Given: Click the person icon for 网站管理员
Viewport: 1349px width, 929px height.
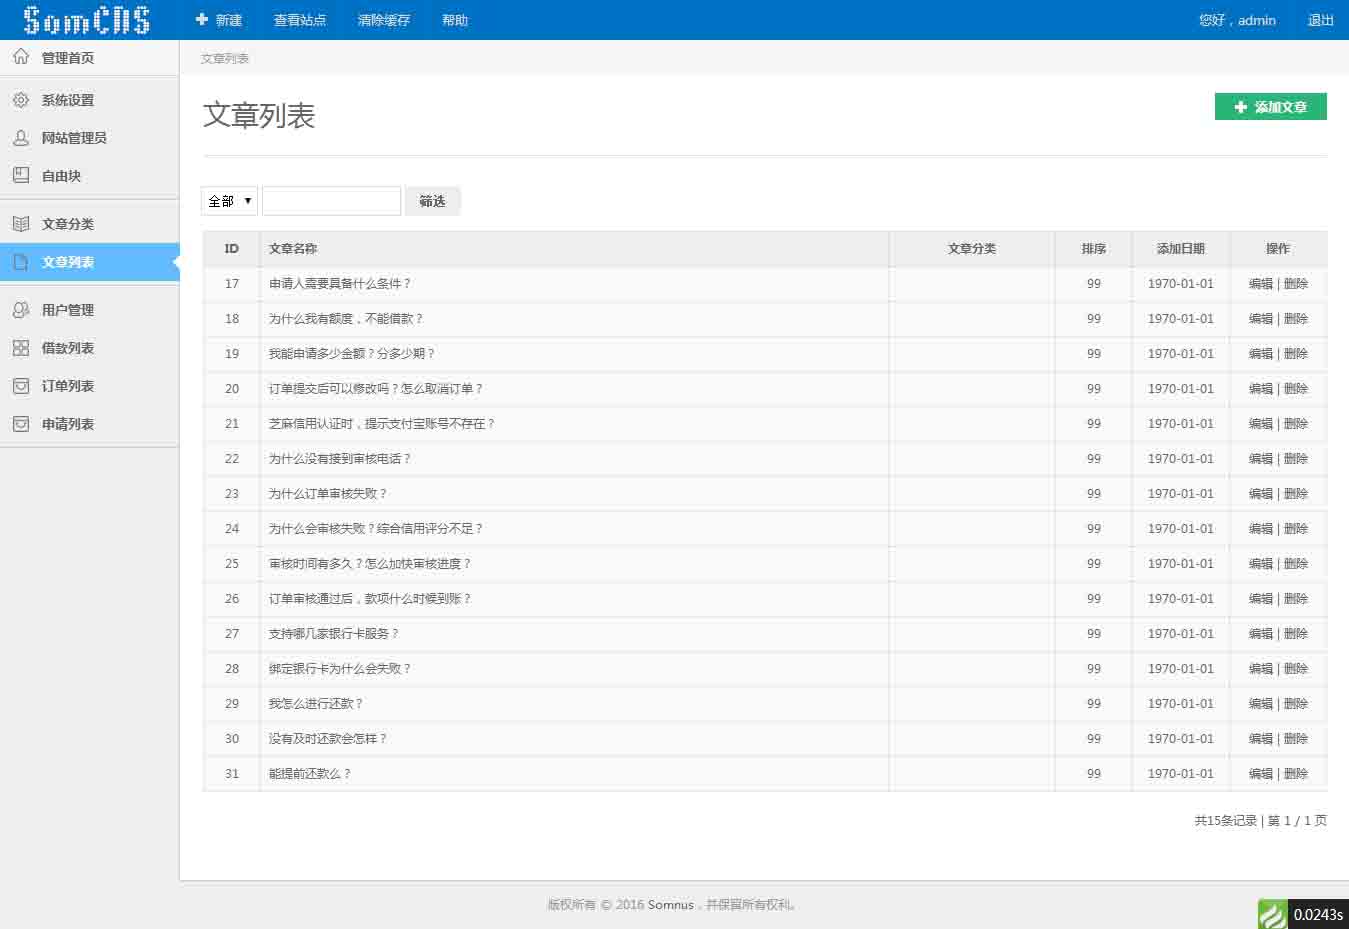Looking at the screenshot, I should click(x=21, y=138).
